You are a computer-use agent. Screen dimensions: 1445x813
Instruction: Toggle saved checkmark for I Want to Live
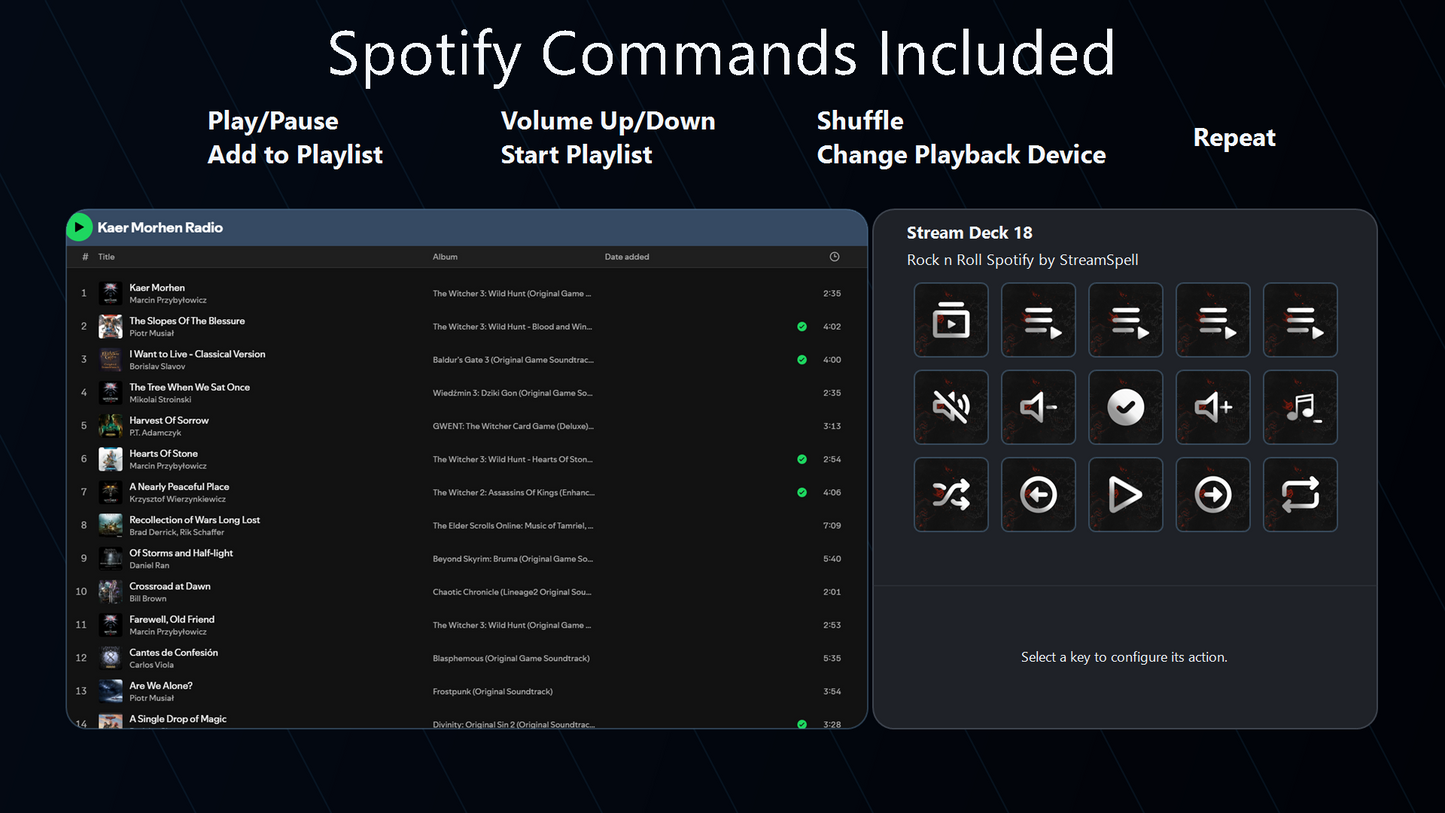pos(802,360)
